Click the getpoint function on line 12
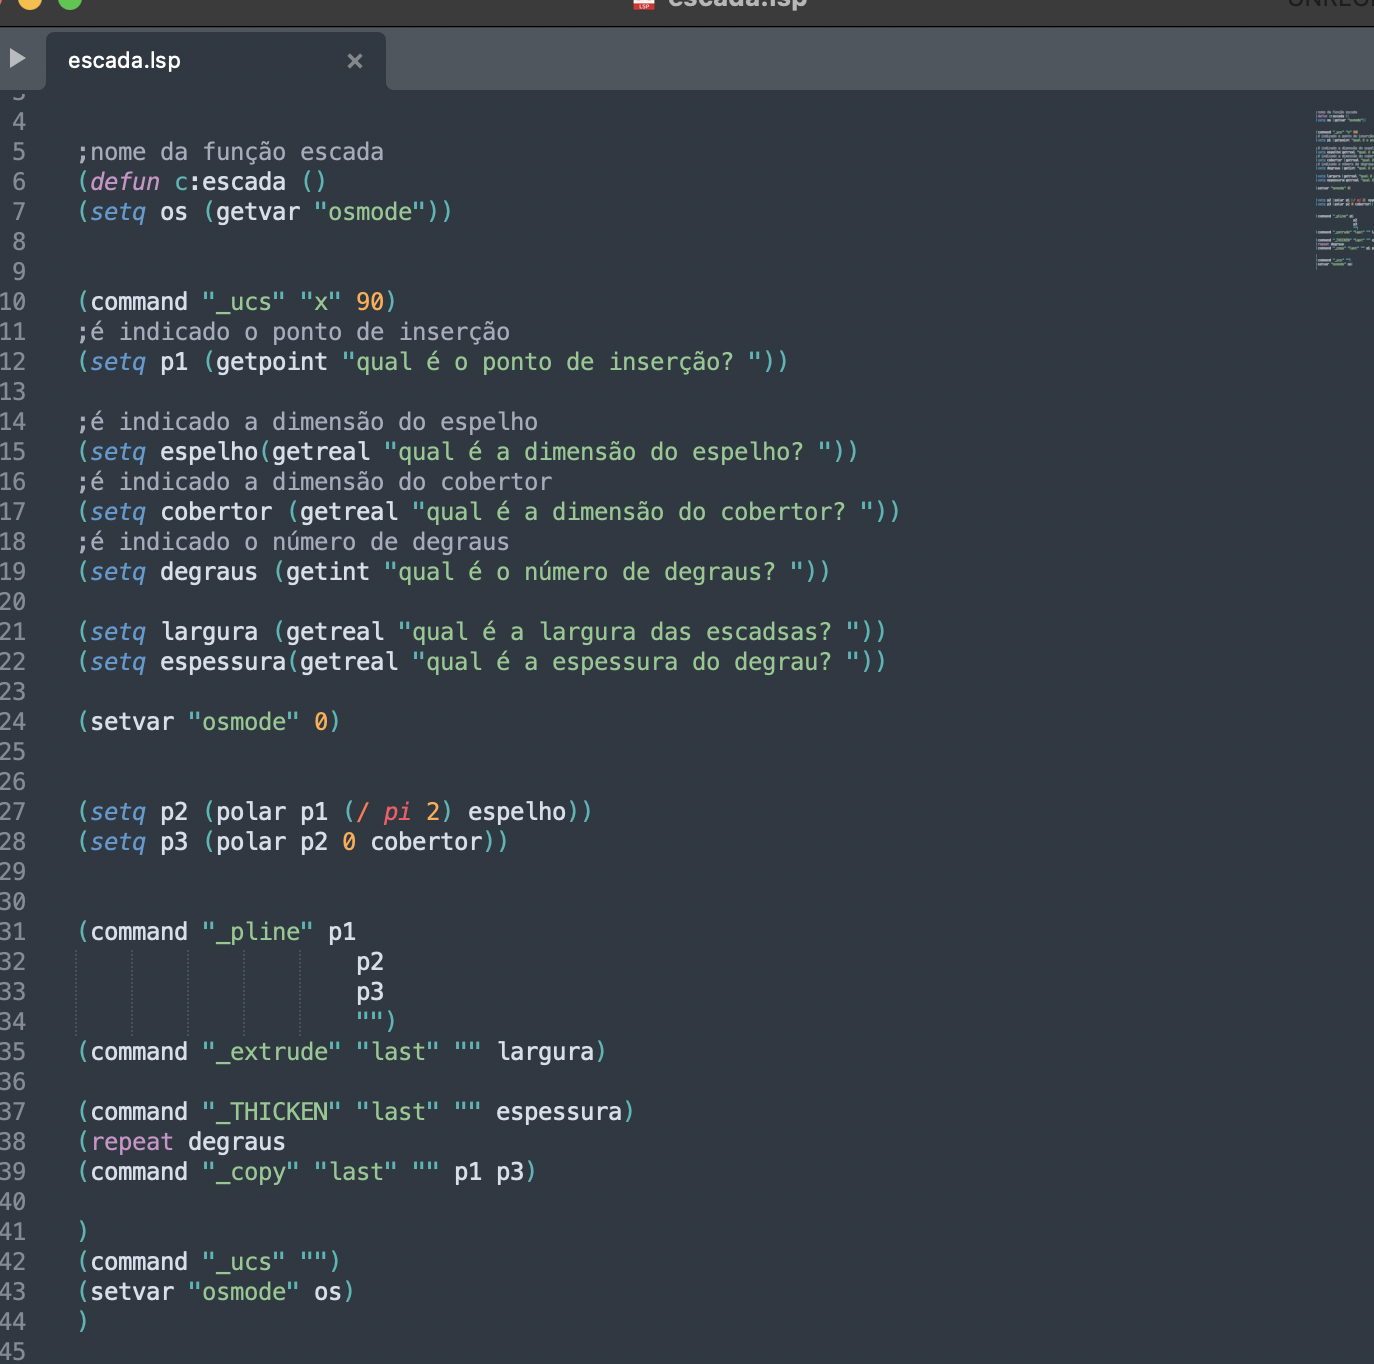1374x1364 pixels. [272, 362]
